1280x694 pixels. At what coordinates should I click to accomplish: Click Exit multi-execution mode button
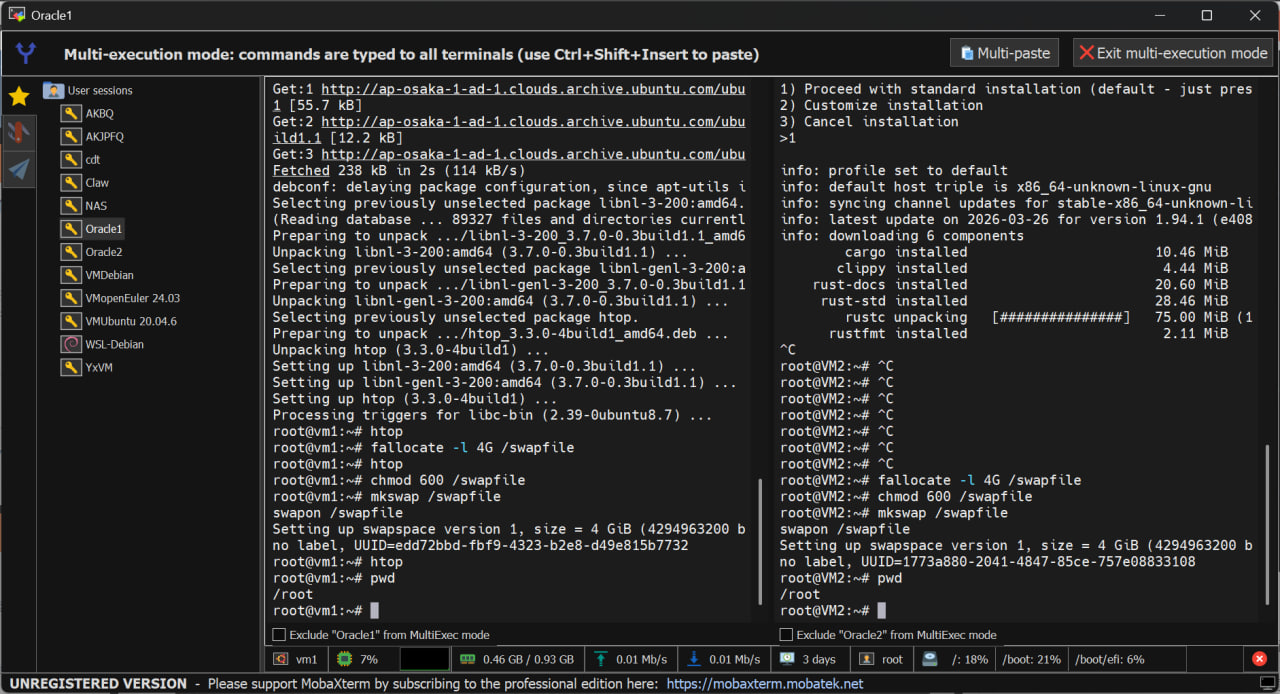tap(1173, 53)
